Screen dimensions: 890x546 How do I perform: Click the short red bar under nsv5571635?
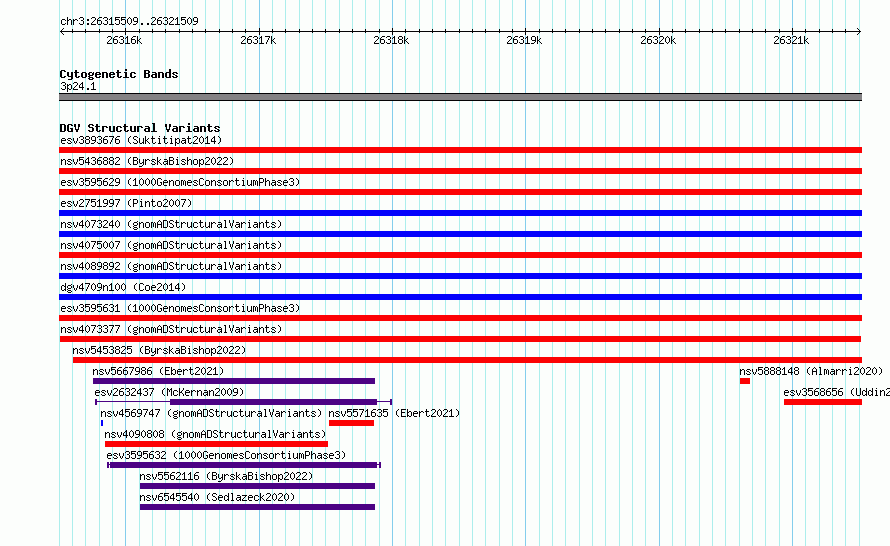pyautogui.click(x=351, y=423)
